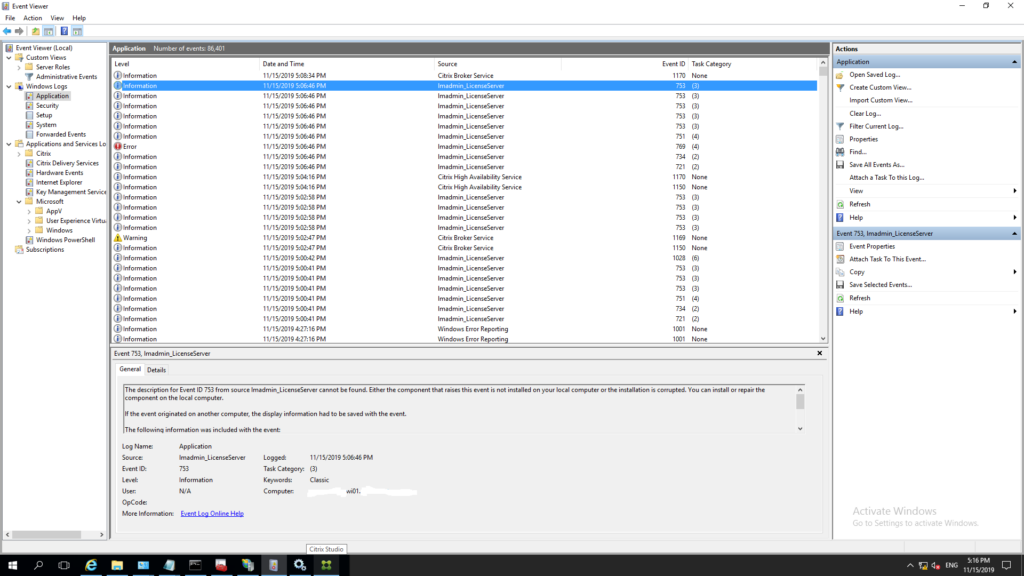Select the Security log in tree

coord(47,106)
